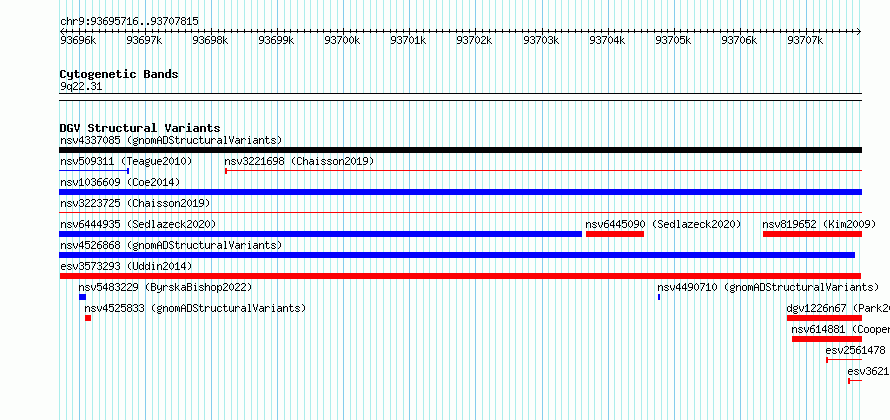Open nsv3223725 (Chaisson2019) variant label
Viewport: 890px width, 420px height.
click(x=135, y=203)
